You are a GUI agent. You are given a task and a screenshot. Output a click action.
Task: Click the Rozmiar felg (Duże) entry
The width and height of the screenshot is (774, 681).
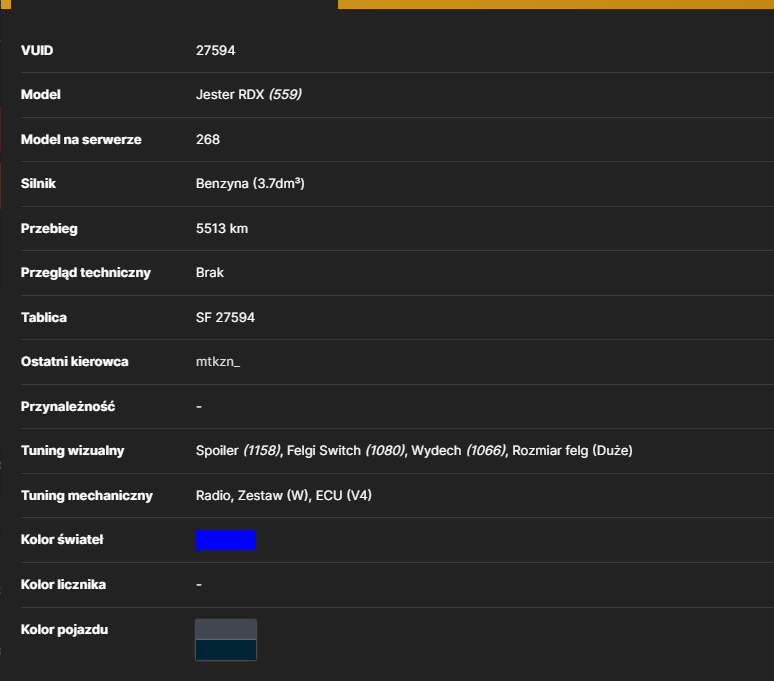(572, 451)
